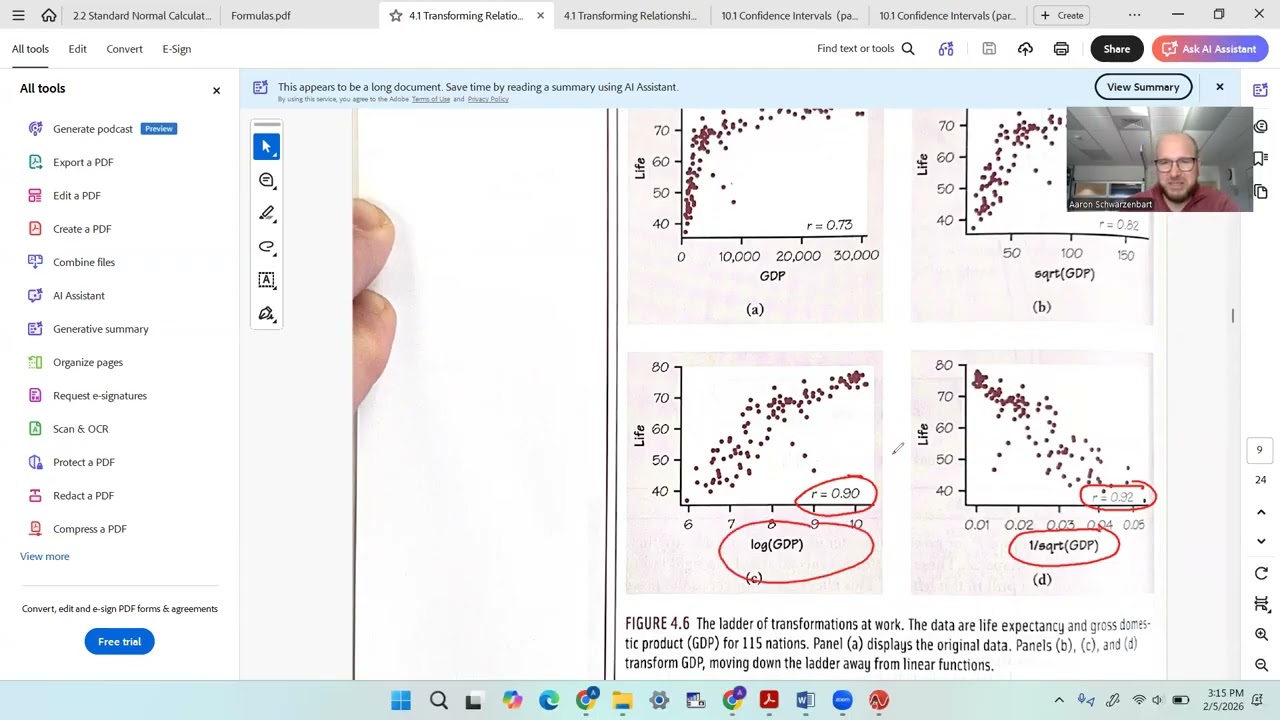
Task: Click the View Summary button
Action: coord(1143,87)
